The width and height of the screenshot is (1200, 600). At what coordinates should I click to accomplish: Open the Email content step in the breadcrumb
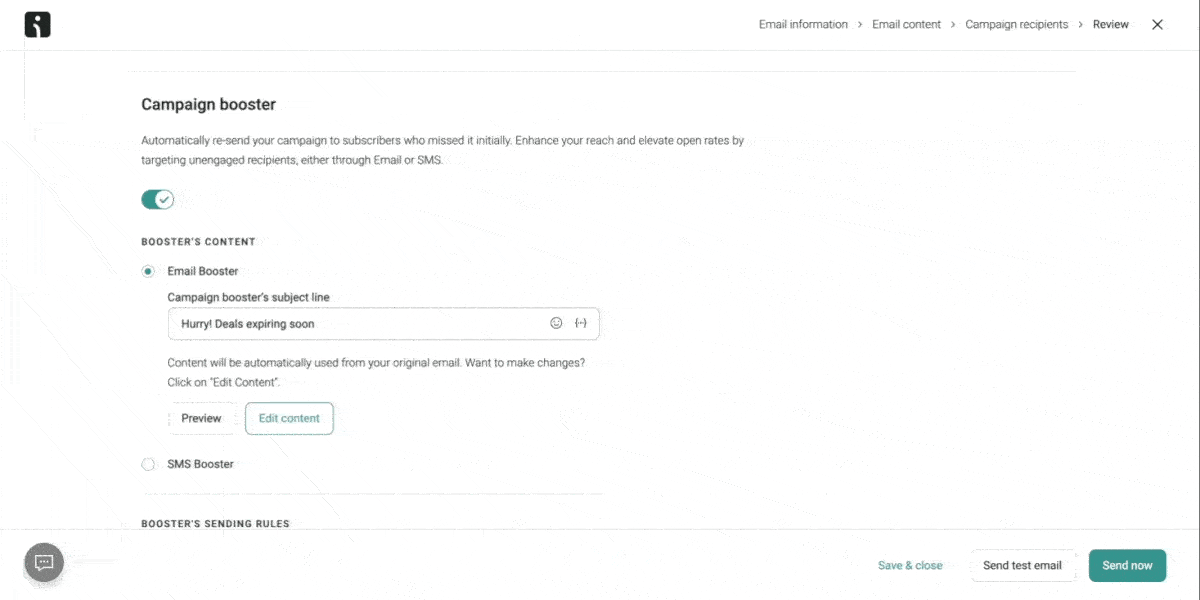[906, 25]
